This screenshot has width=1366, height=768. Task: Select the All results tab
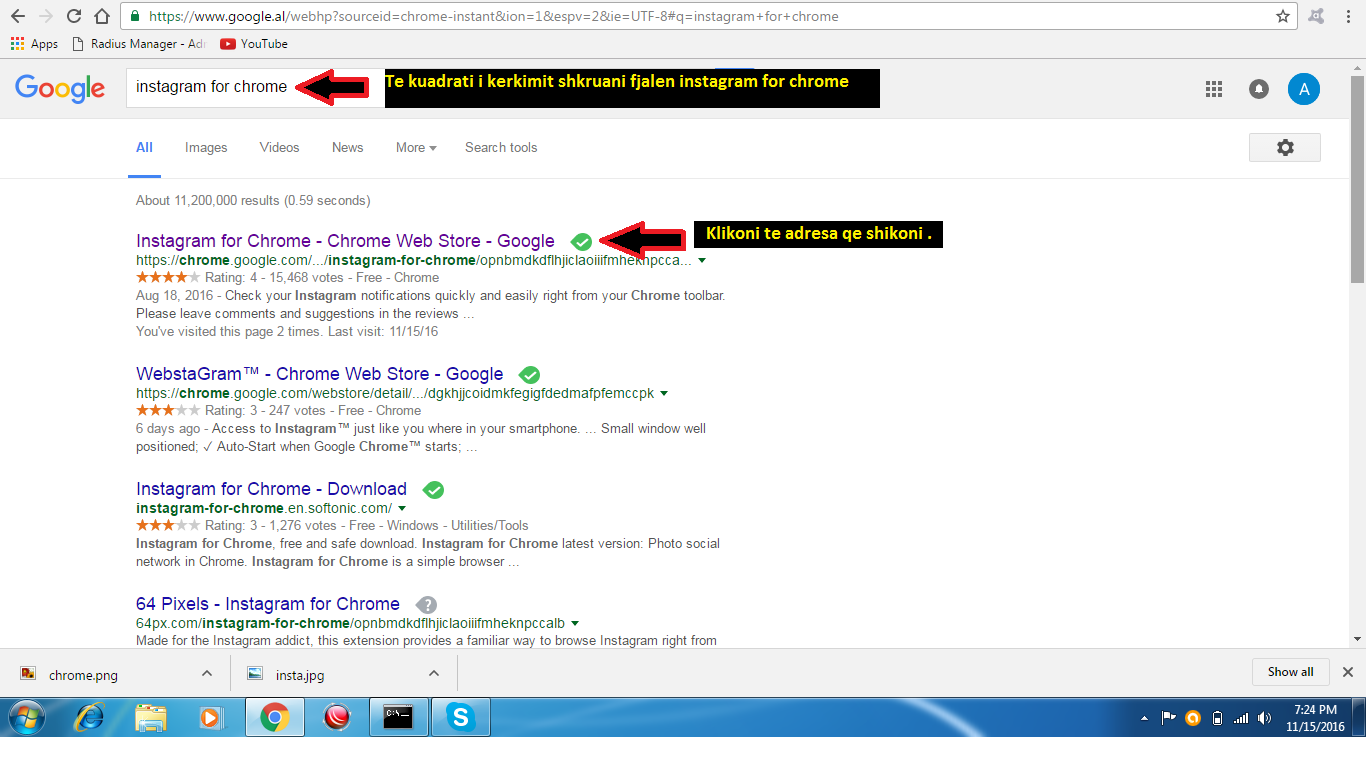pyautogui.click(x=144, y=147)
